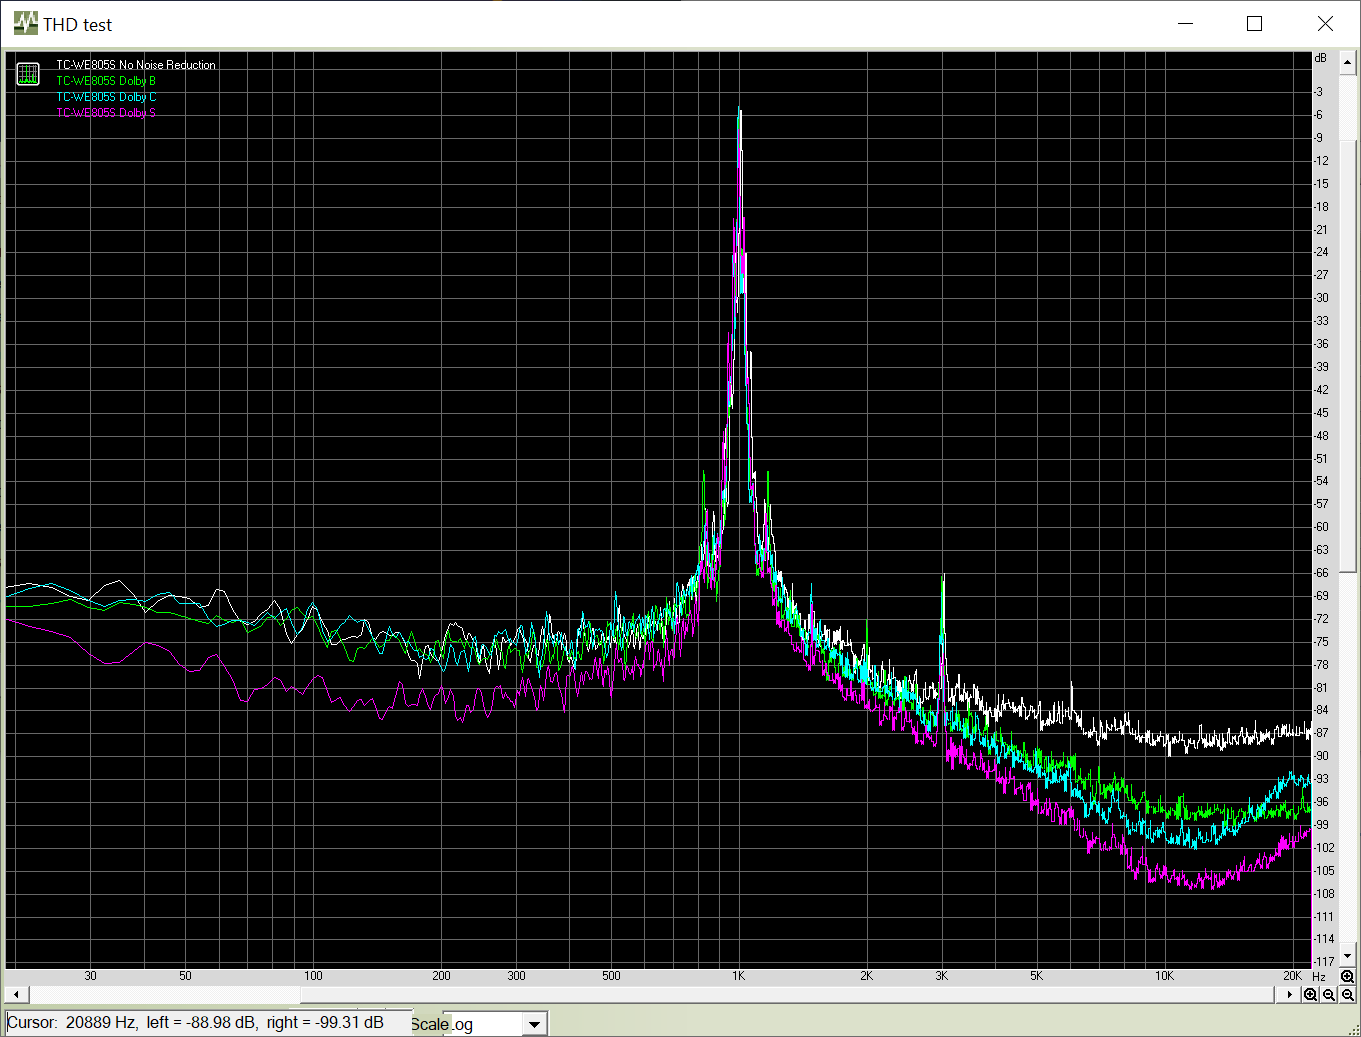This screenshot has height=1037, width=1361.
Task: Click the Cursor readout '20889 Hz' status text
Action: [x=101, y=1022]
